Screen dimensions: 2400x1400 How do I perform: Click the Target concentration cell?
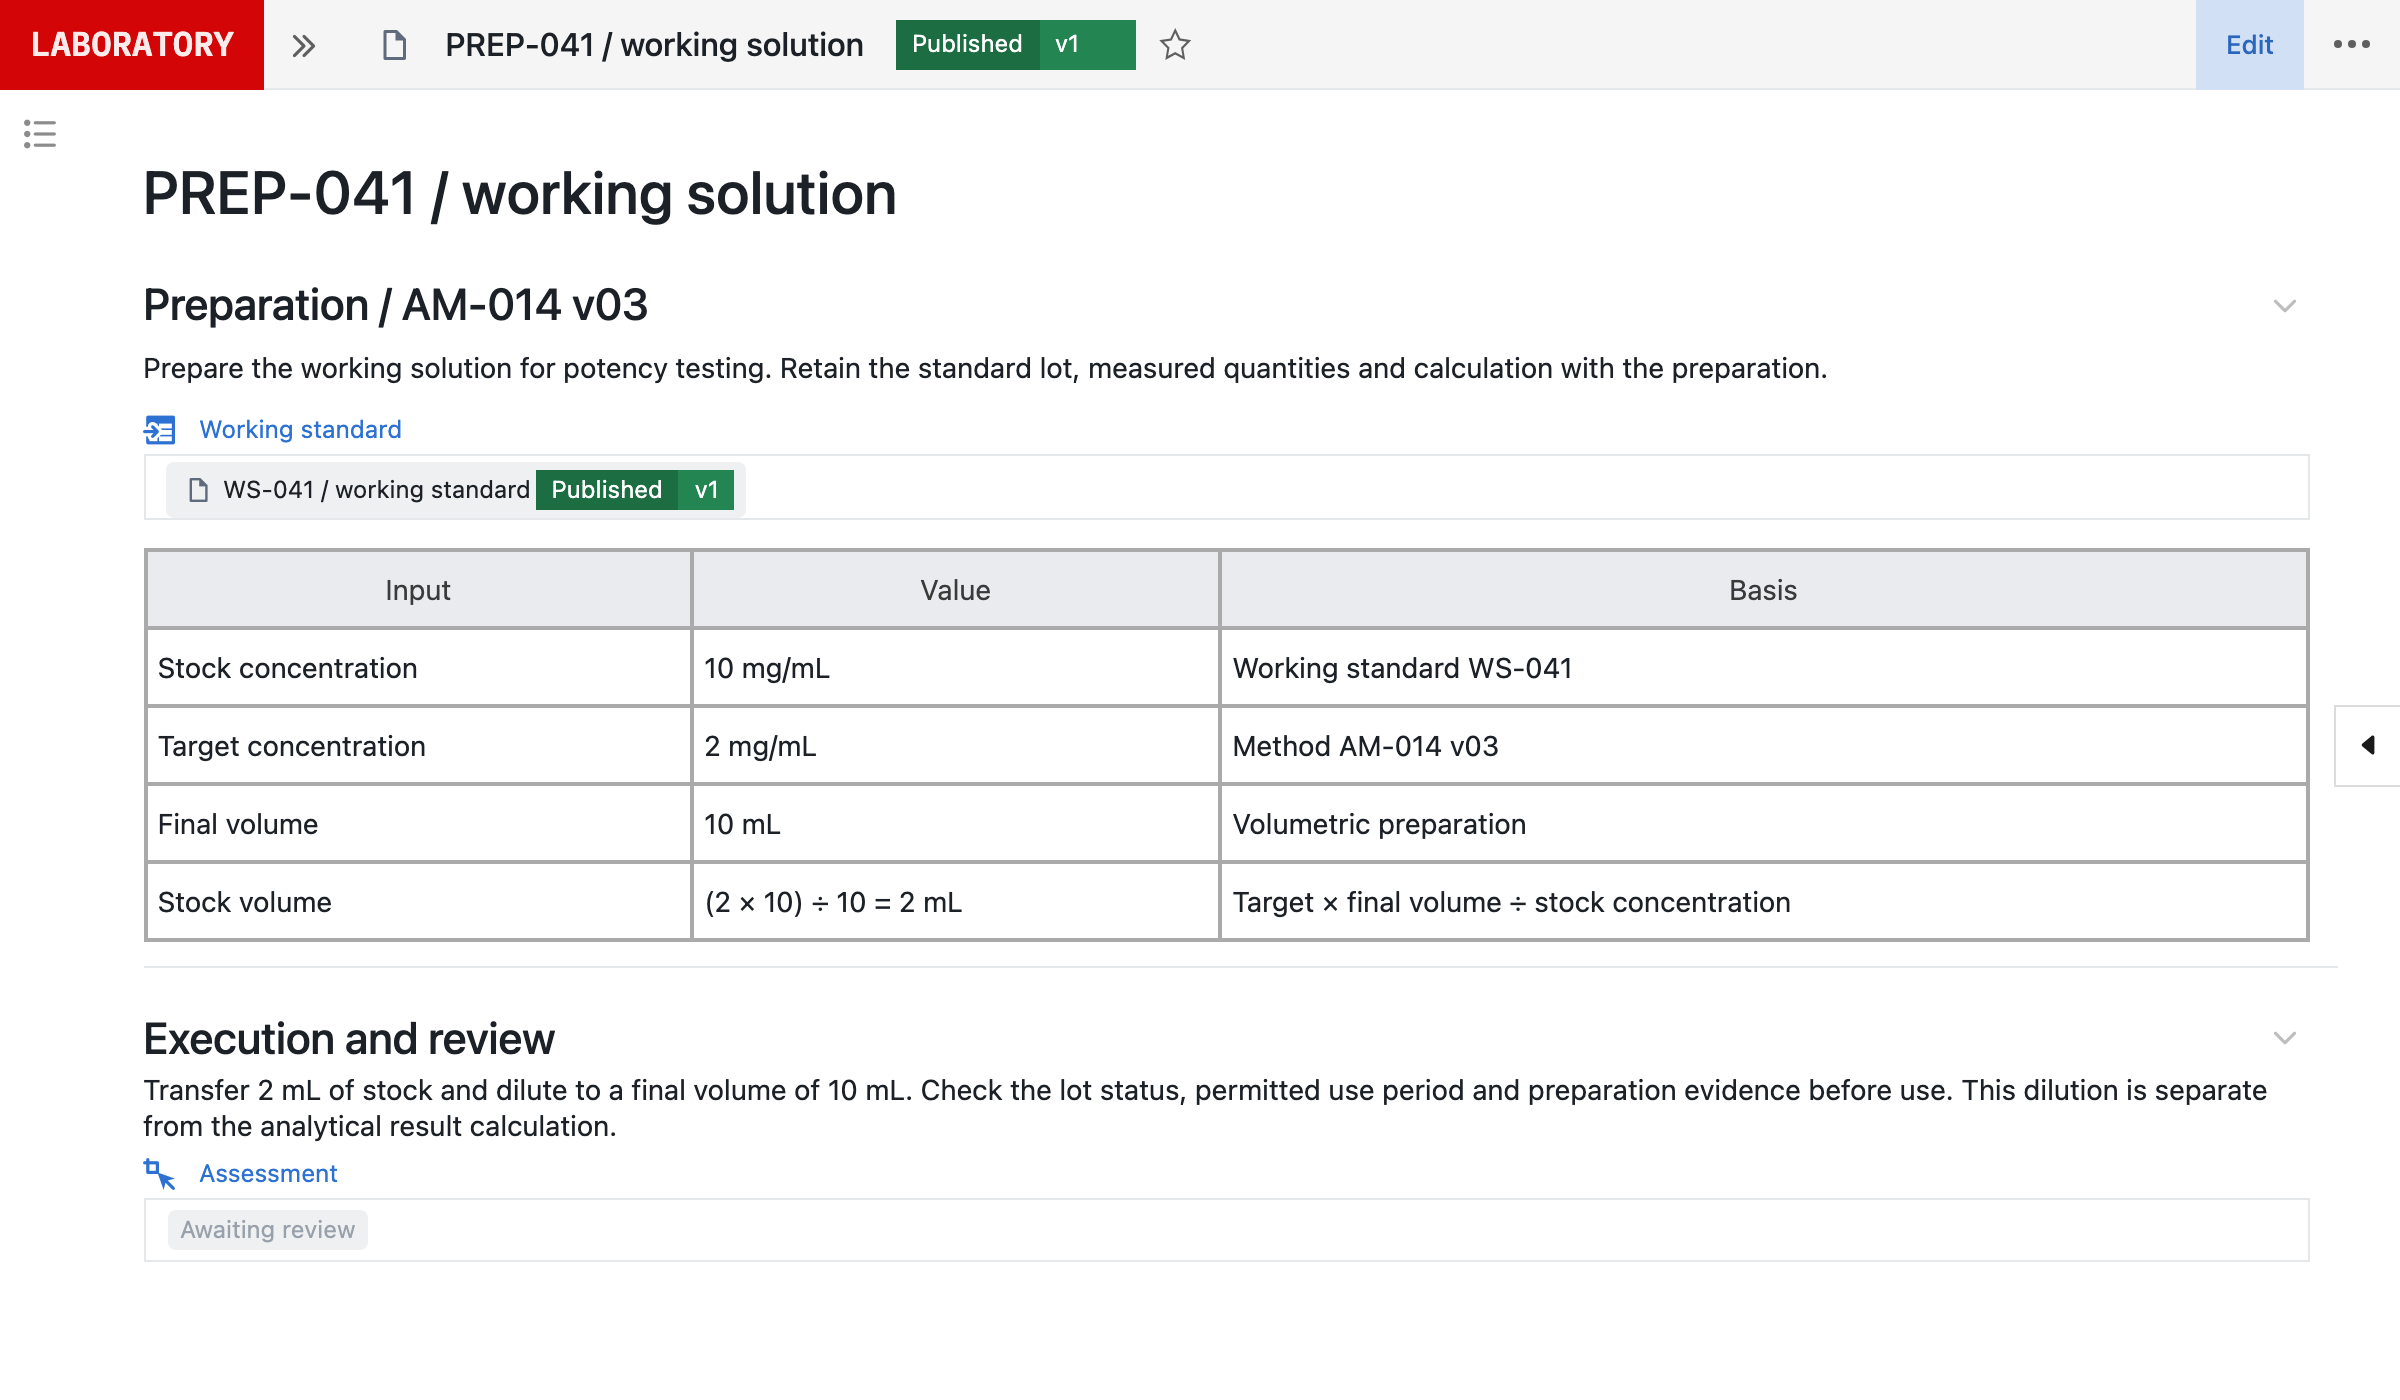click(418, 746)
